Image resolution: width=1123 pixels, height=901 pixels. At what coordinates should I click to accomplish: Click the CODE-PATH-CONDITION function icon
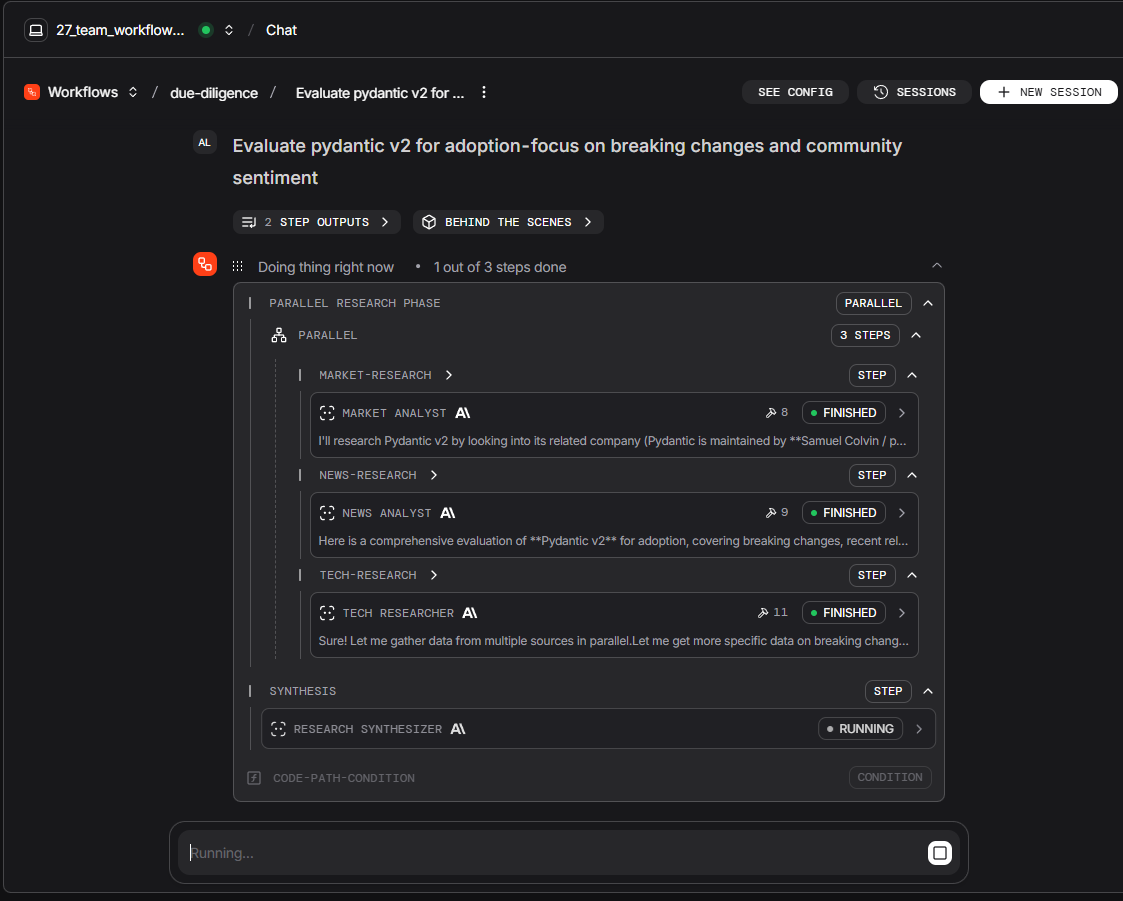(254, 778)
